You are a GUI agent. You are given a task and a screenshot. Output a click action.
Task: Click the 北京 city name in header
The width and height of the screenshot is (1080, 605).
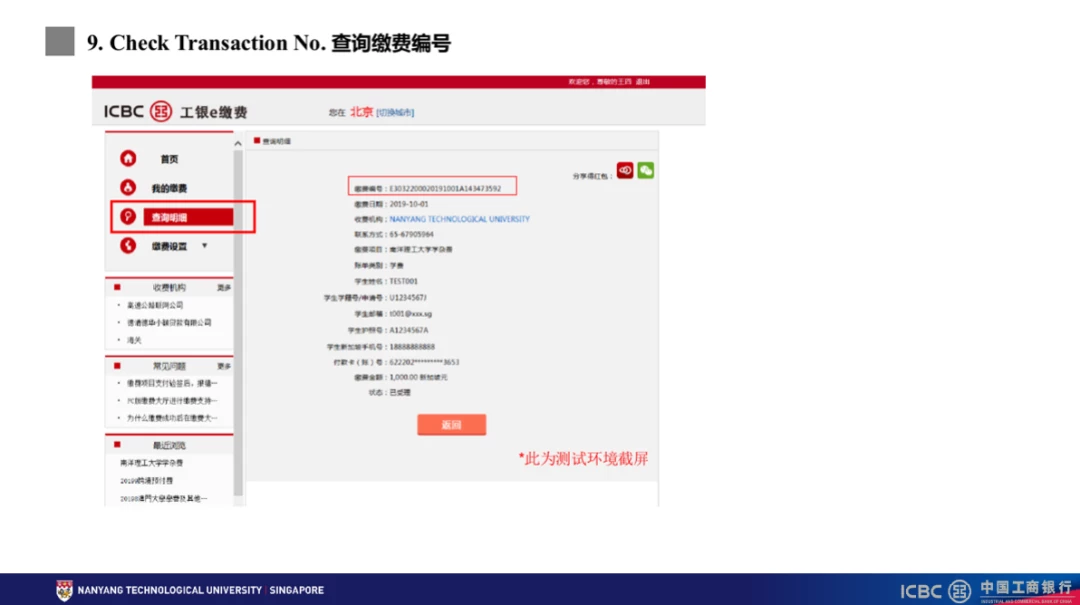[362, 112]
